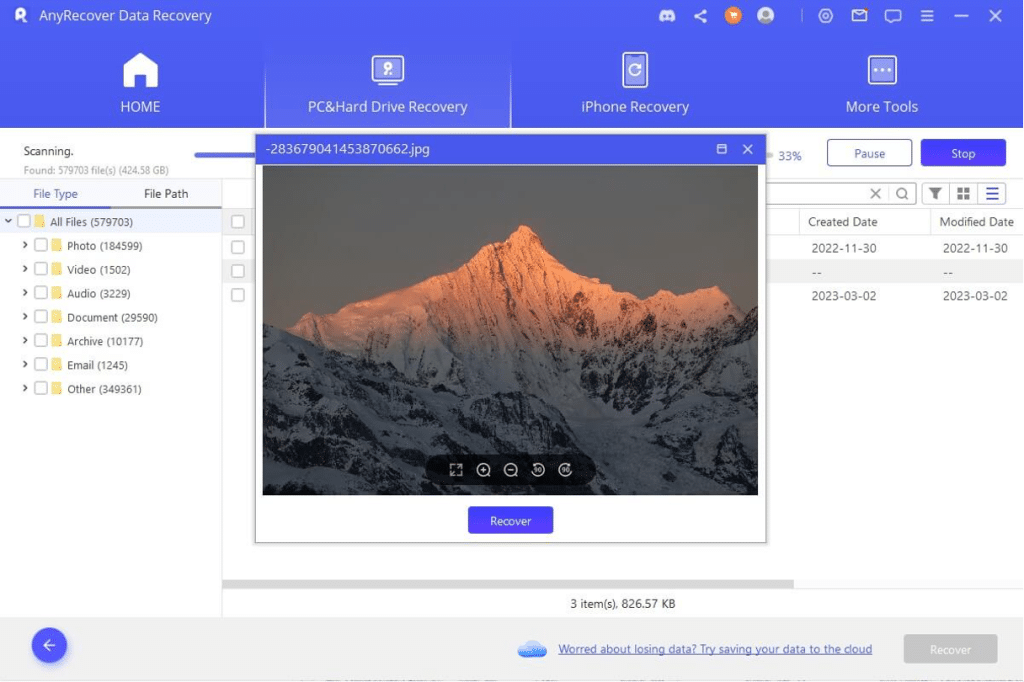The width and height of the screenshot is (1024, 682).
Task: Open the filter options for scan results
Action: point(937,193)
